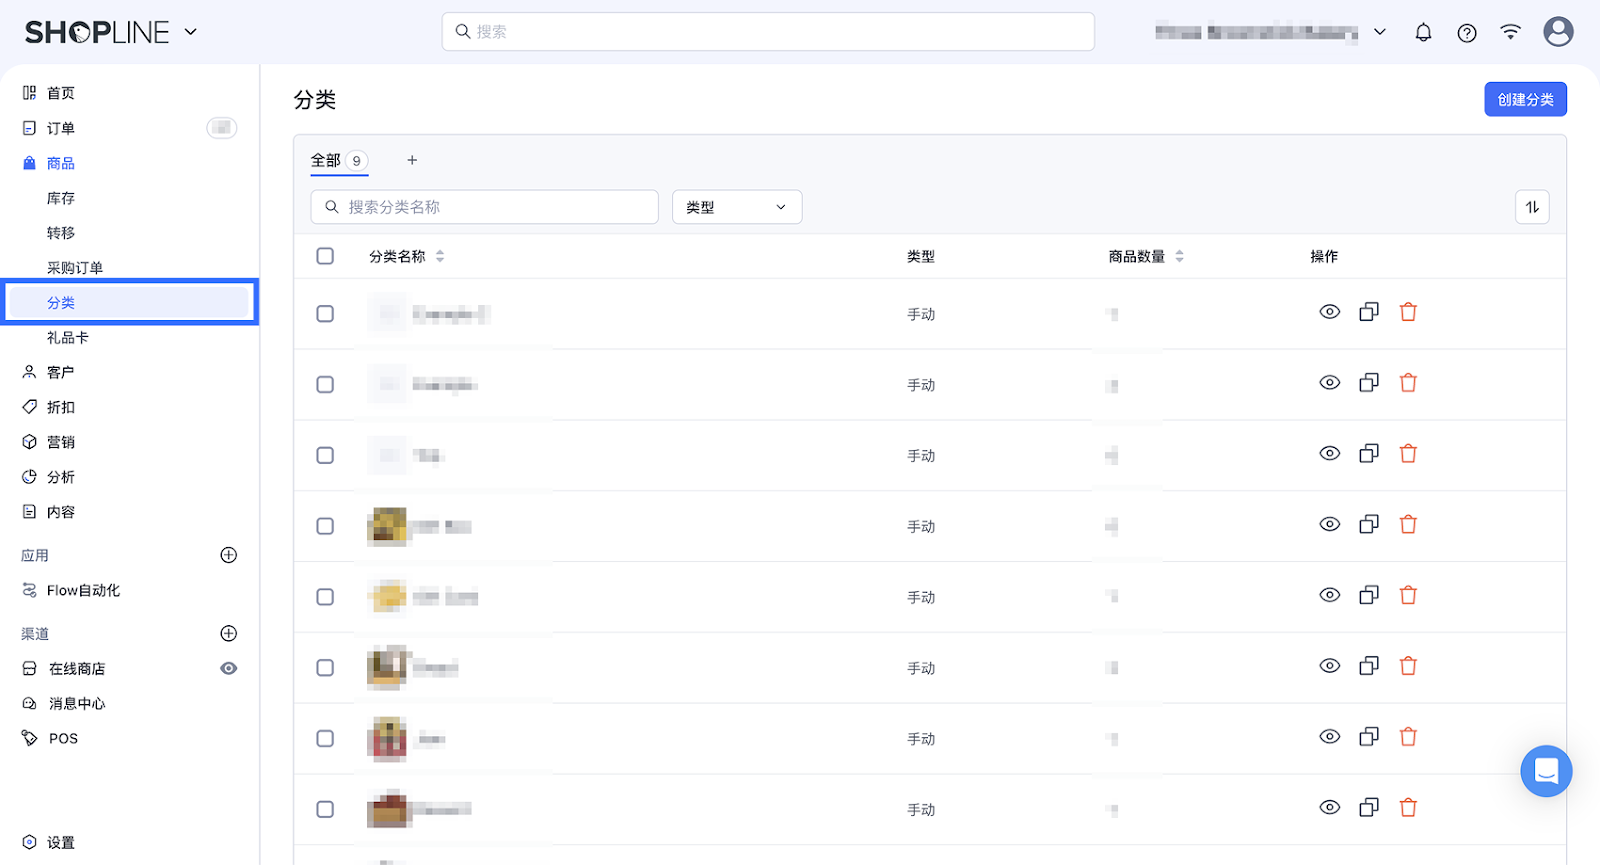Click the sort order button above table
Viewport: 1600px width, 865px height.
(1532, 207)
